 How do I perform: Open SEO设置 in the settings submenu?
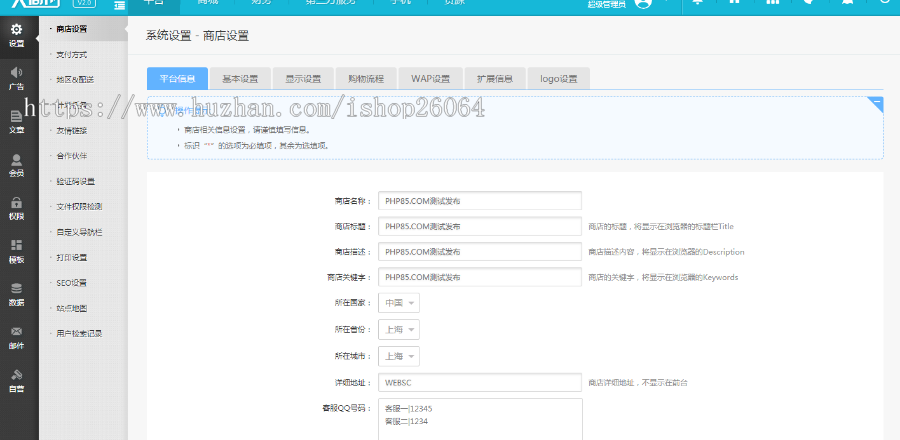[x=71, y=283]
